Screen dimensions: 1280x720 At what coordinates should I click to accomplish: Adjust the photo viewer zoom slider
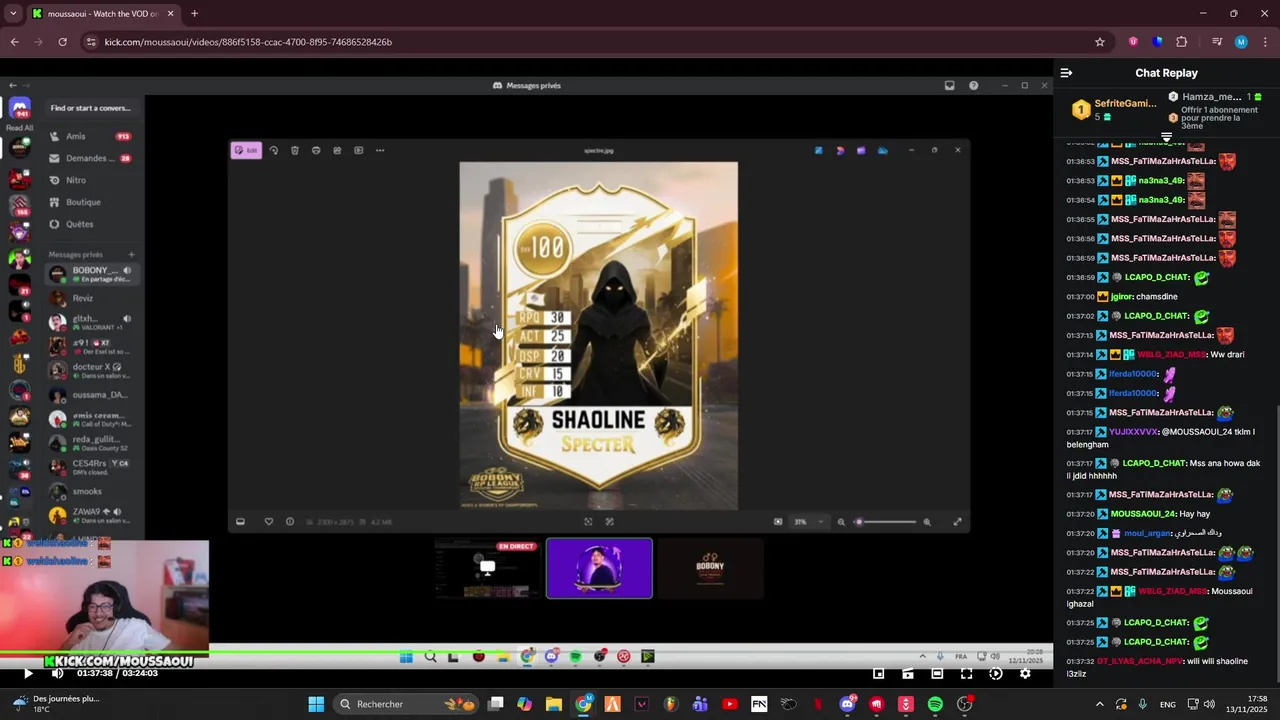886,522
